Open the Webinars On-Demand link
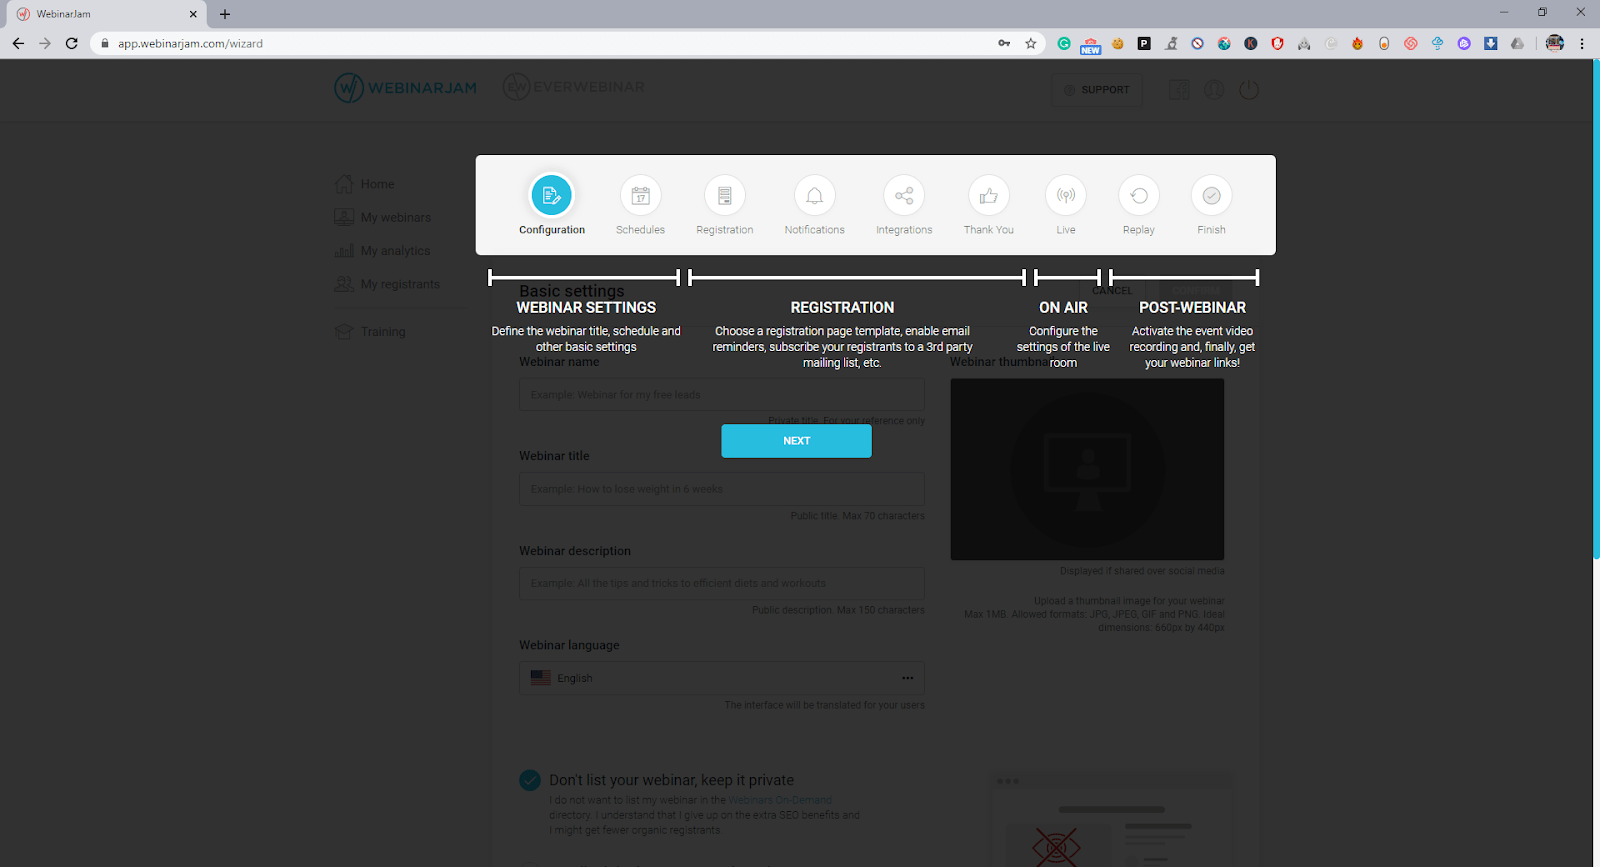 780,800
